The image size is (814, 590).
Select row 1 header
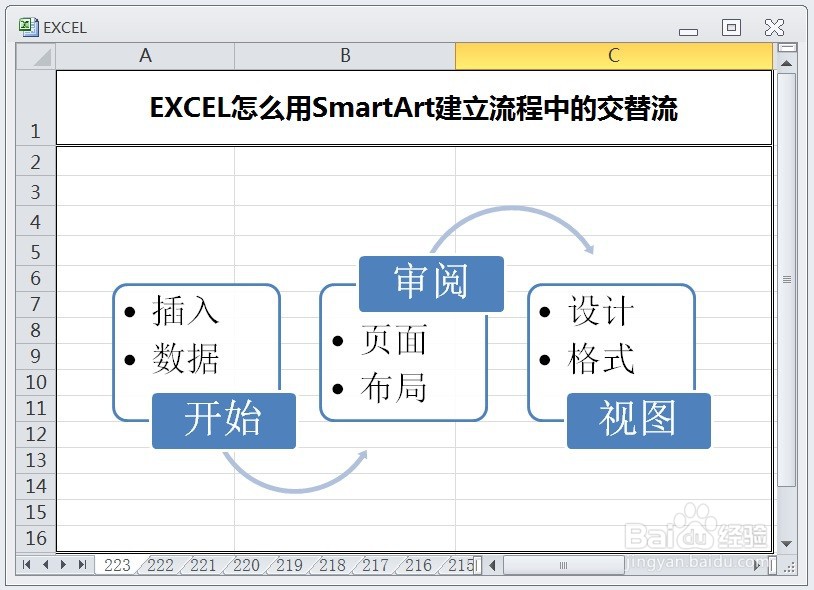click(35, 108)
